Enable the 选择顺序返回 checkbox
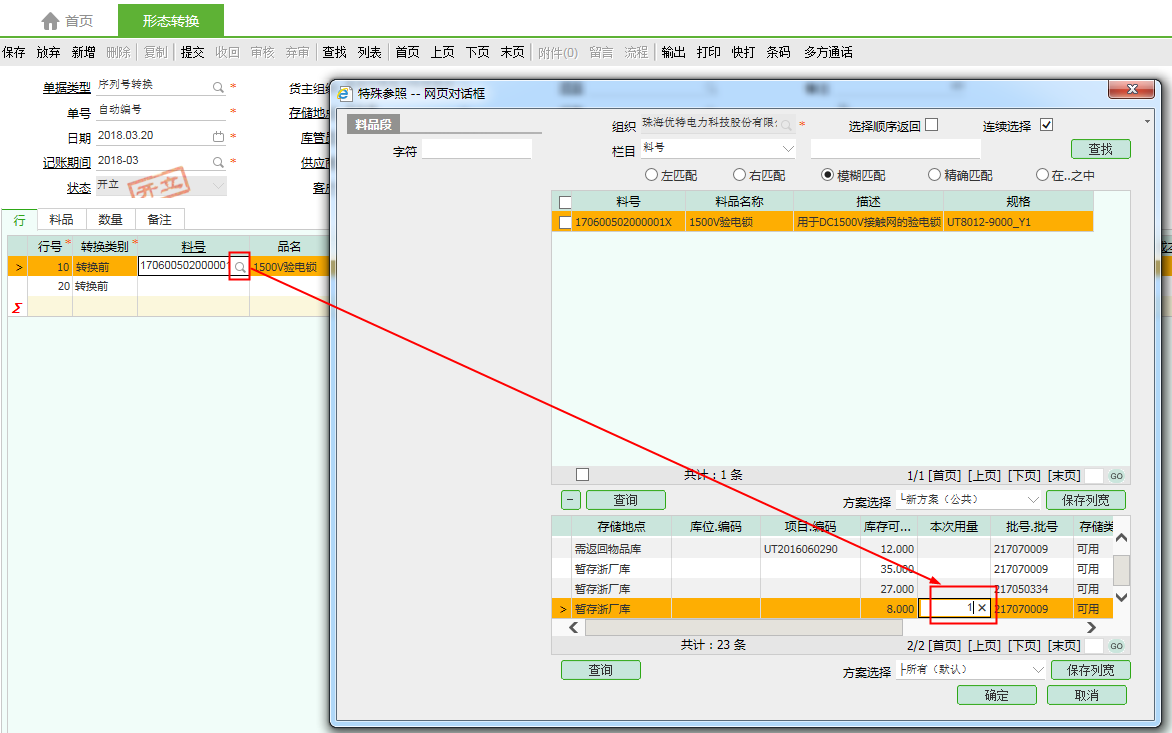Viewport: 1172px width, 733px height. (932, 125)
